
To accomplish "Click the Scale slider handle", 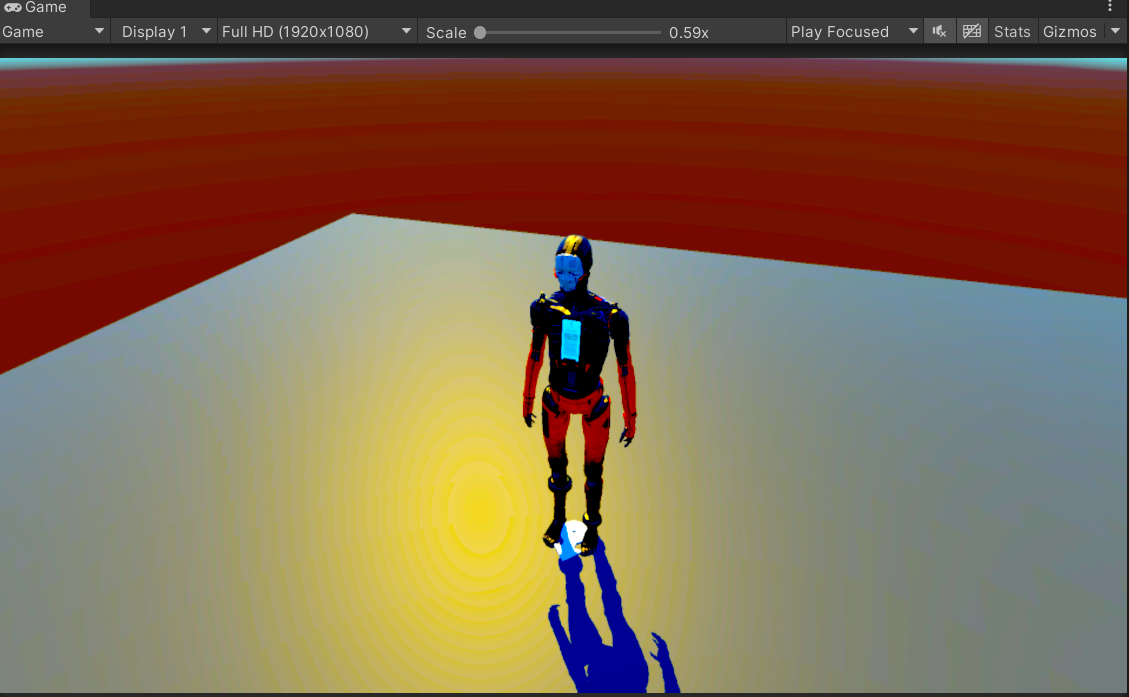I will 480,32.
